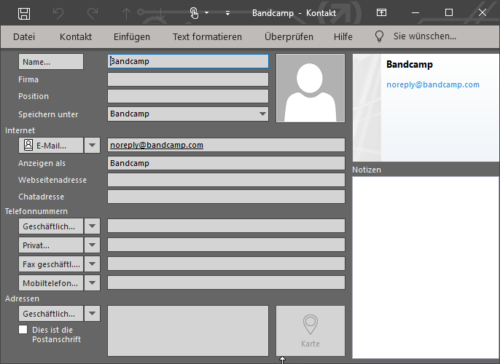Image resolution: width=500 pixels, height=364 pixels.
Task: Open the Text formatieren tab
Action: click(x=207, y=37)
